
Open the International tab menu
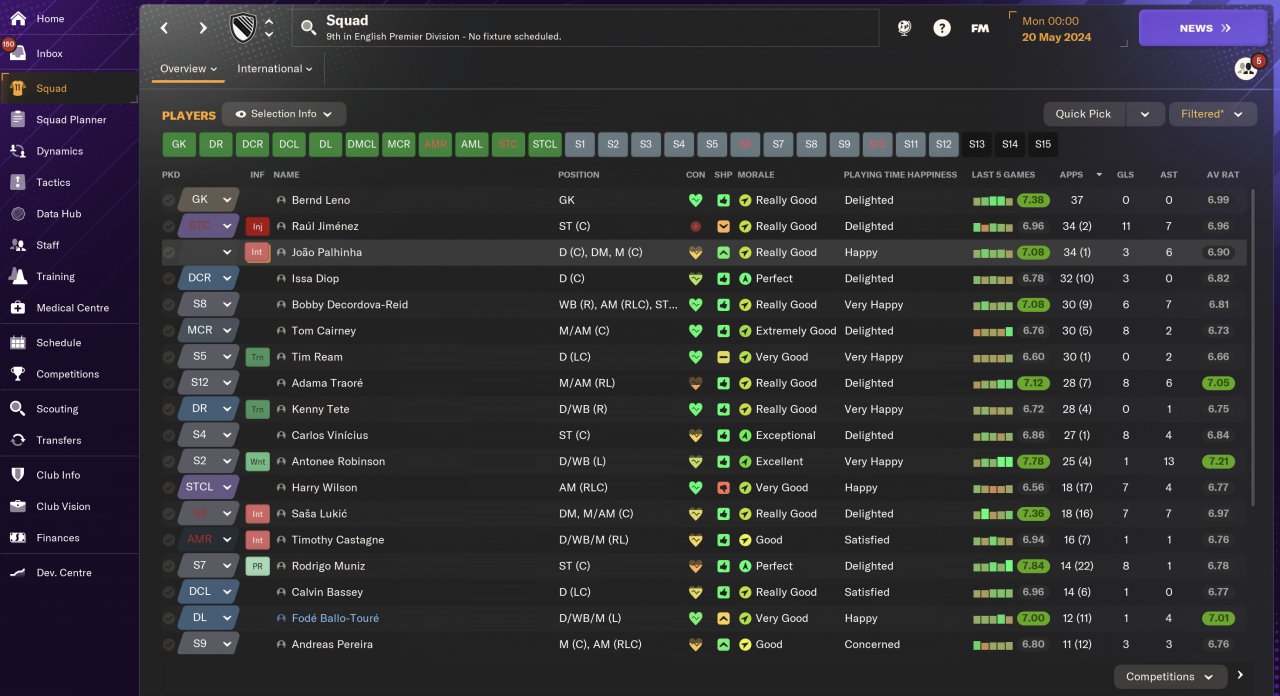pyautogui.click(x=275, y=69)
